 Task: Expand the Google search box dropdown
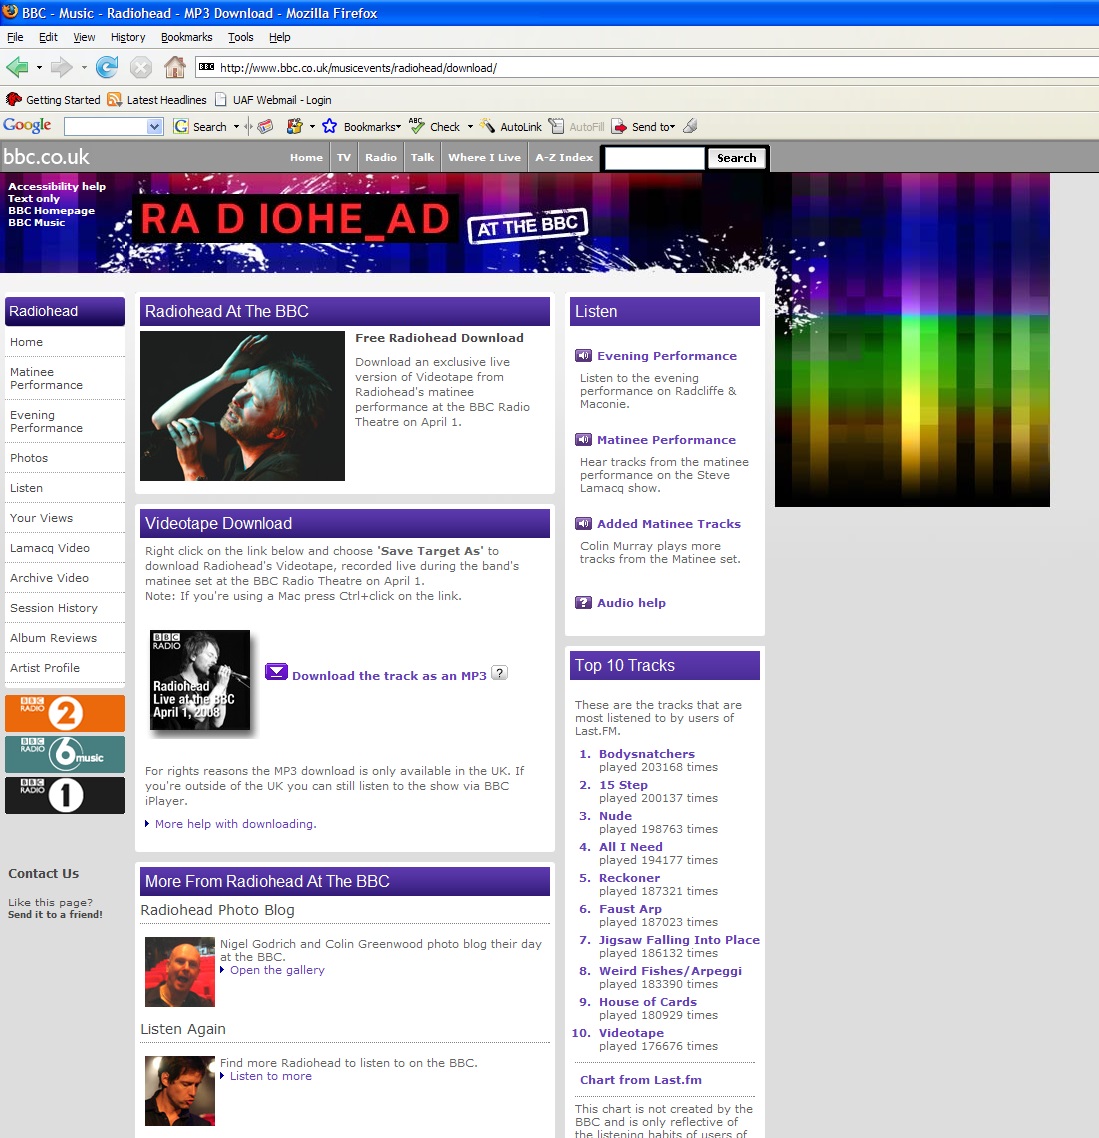click(154, 126)
